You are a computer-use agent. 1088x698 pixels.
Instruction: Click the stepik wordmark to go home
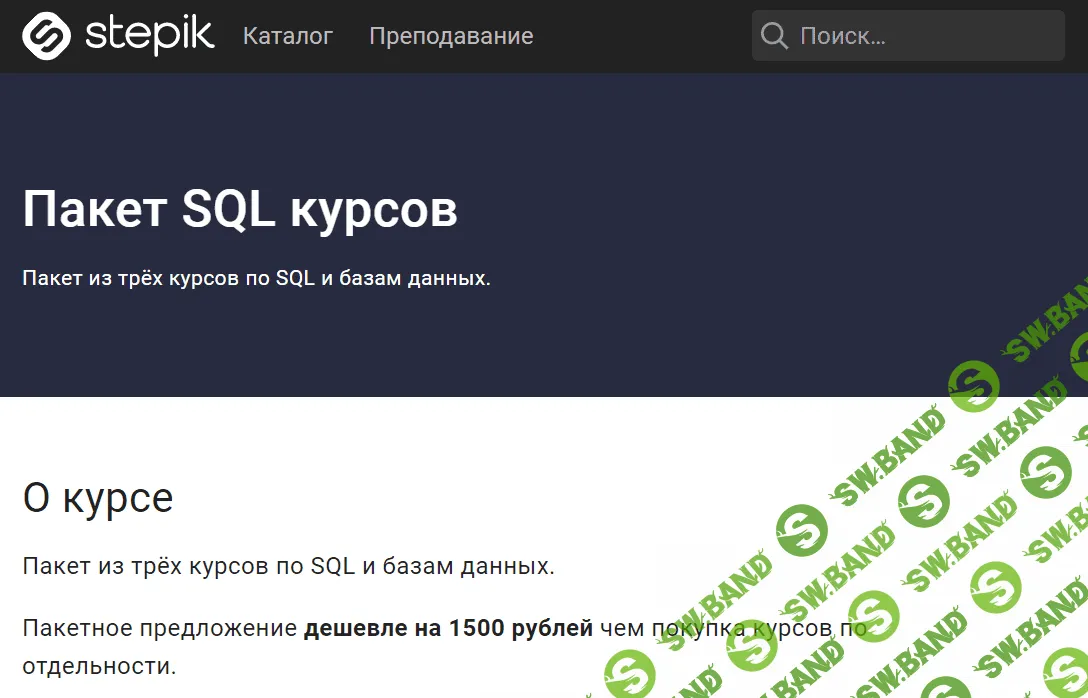click(x=150, y=36)
